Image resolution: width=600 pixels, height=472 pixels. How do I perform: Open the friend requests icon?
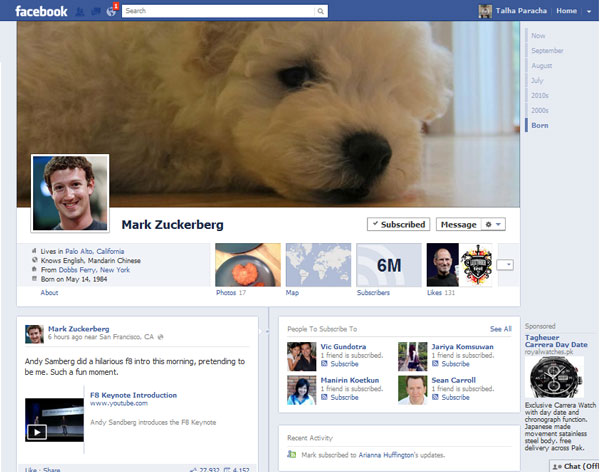coord(81,11)
